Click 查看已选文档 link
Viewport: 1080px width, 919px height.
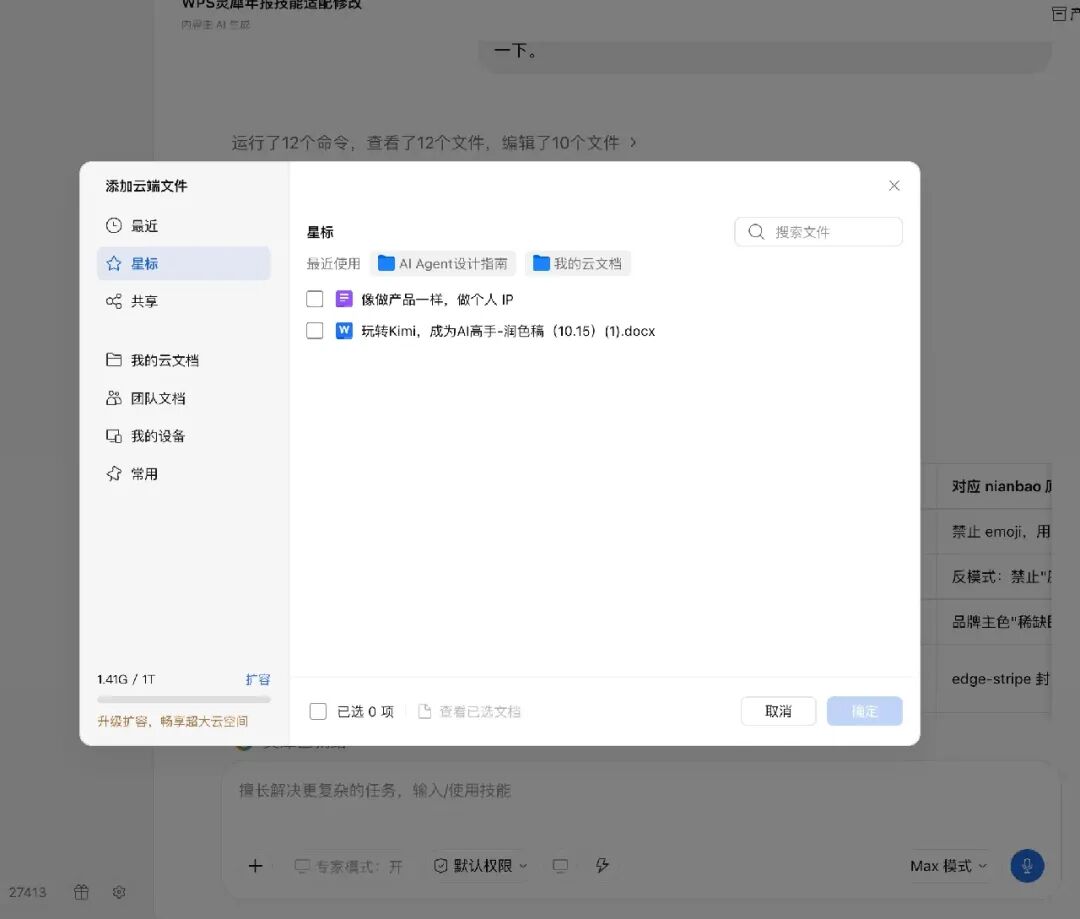pos(470,712)
